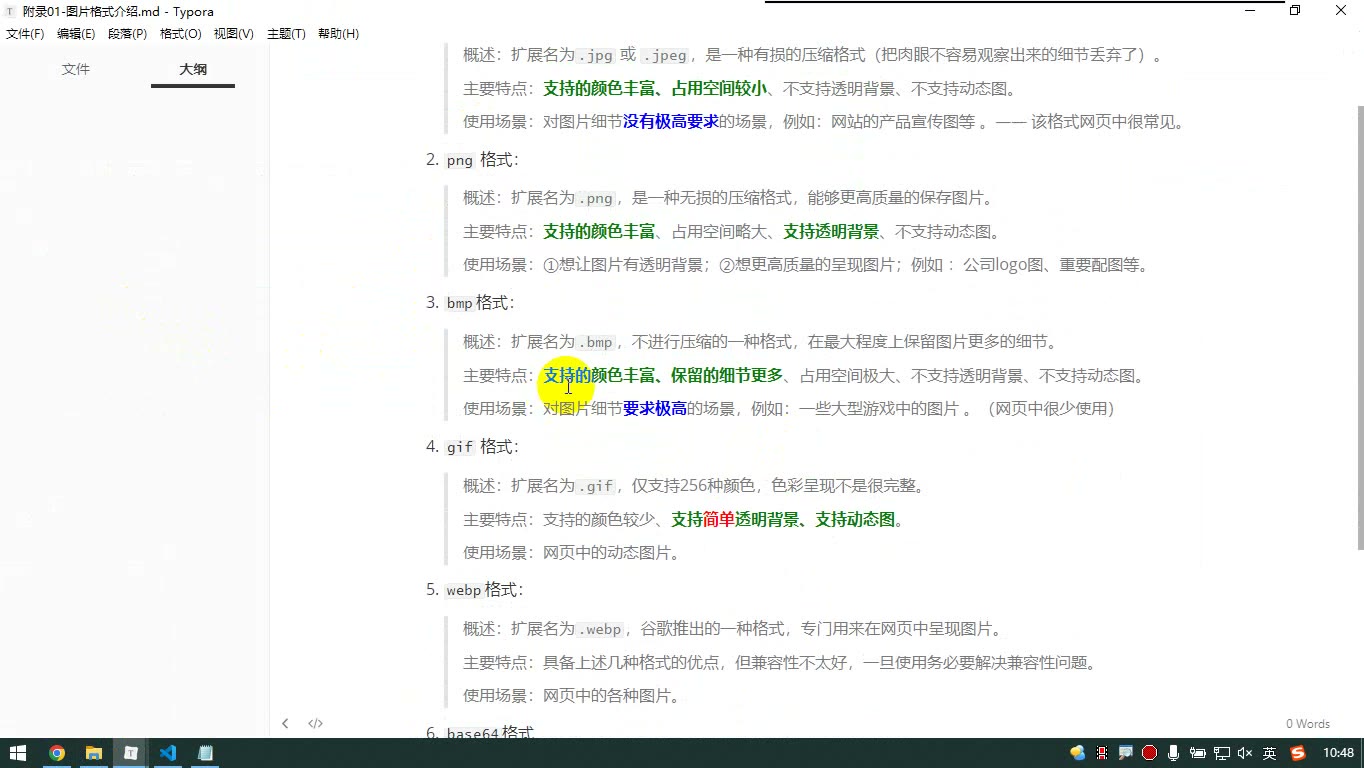Switch to the 文件 sidebar tab
Image resolution: width=1364 pixels, height=768 pixels.
coord(76,69)
